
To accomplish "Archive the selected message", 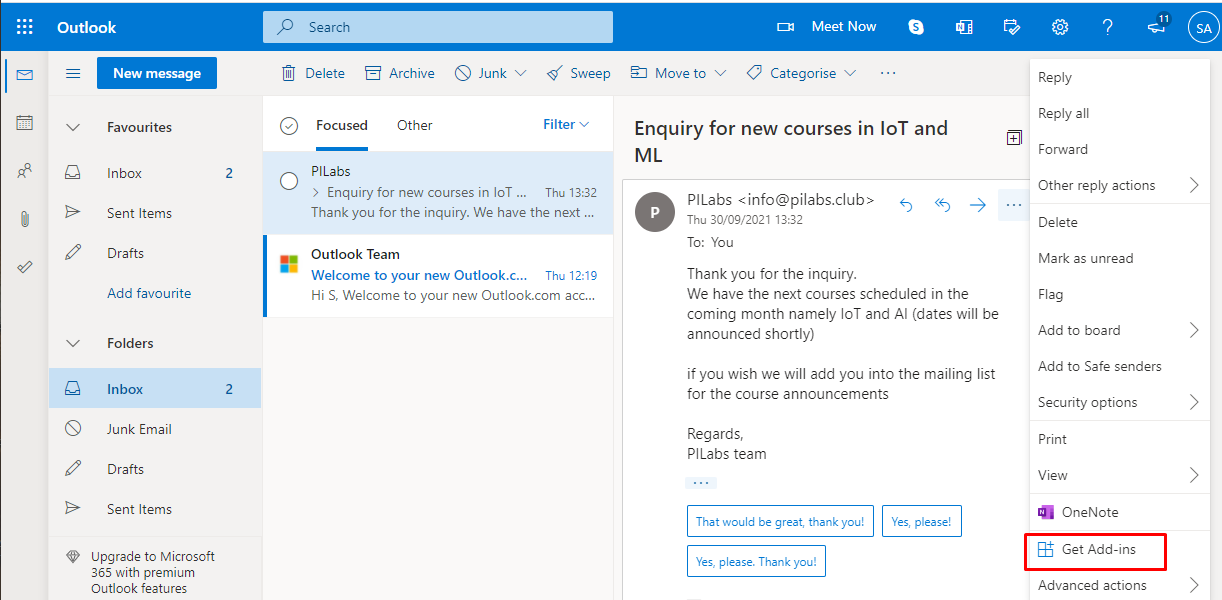I will tap(400, 73).
